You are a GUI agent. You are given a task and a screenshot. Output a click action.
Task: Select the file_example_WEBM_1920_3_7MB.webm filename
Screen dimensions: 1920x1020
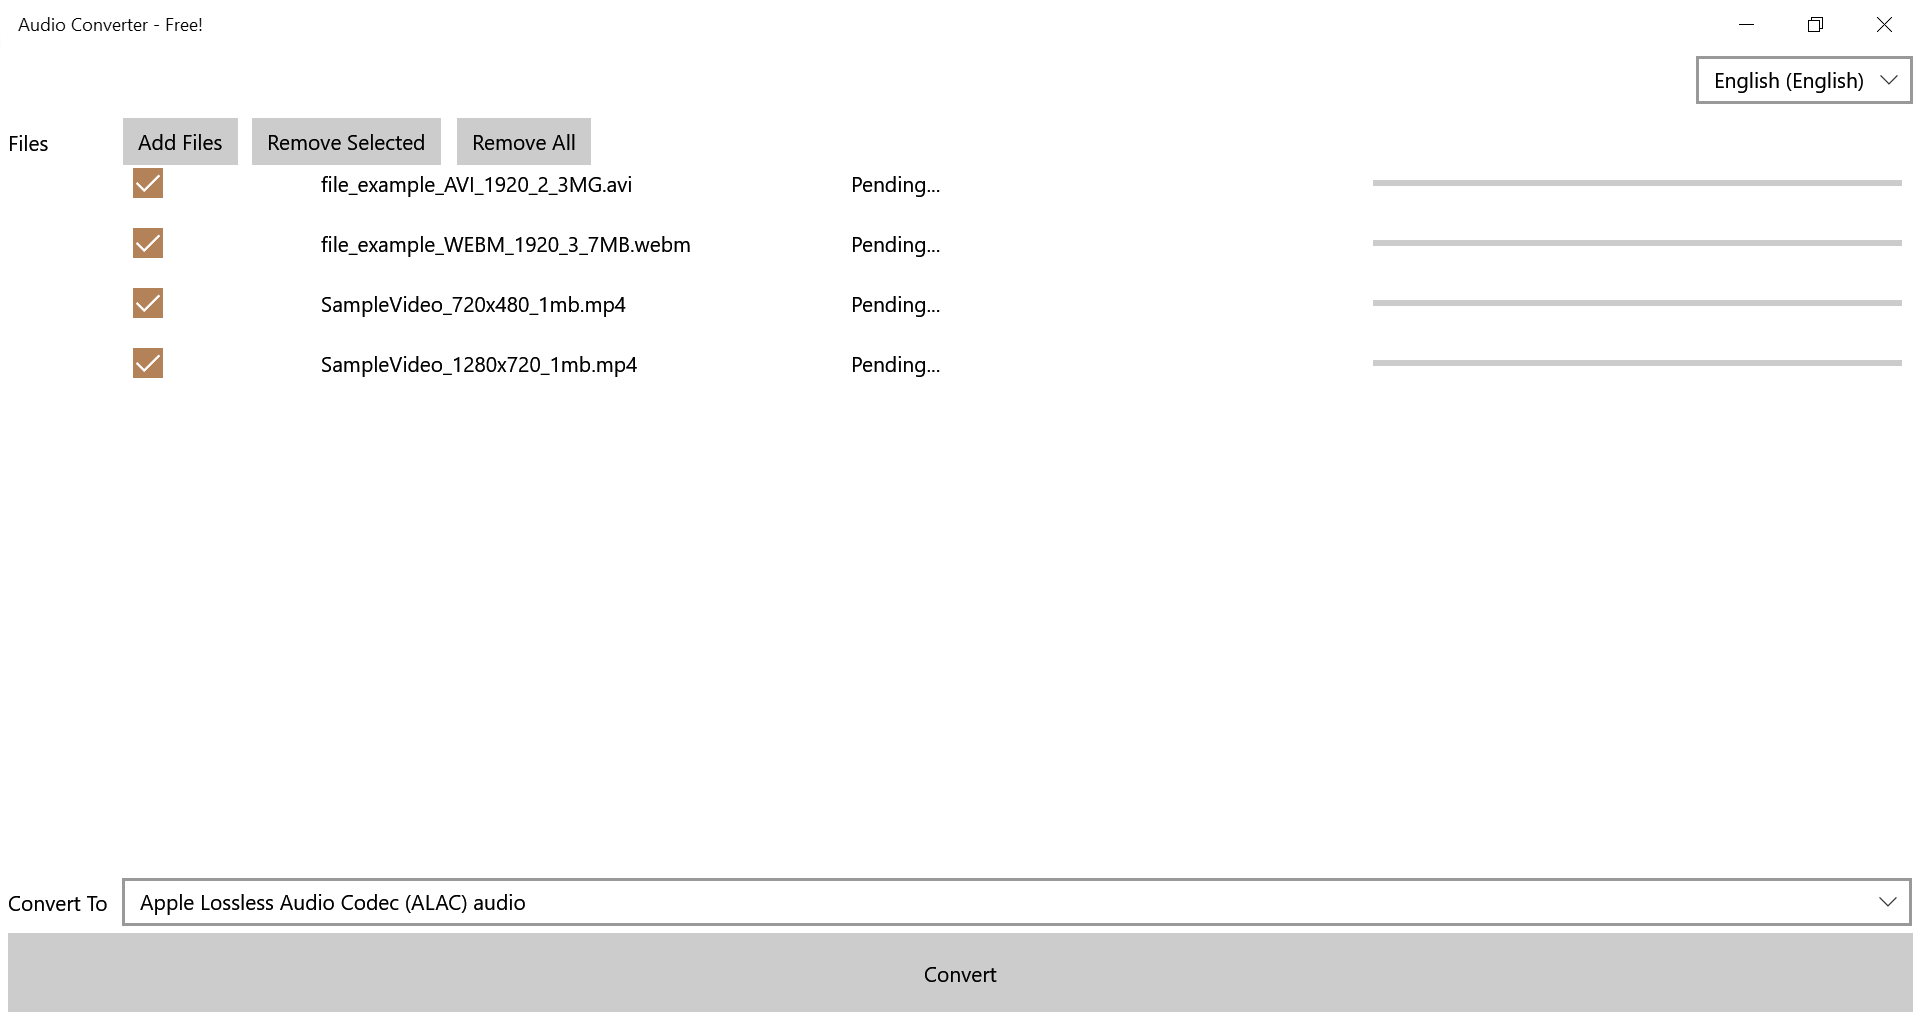(505, 245)
